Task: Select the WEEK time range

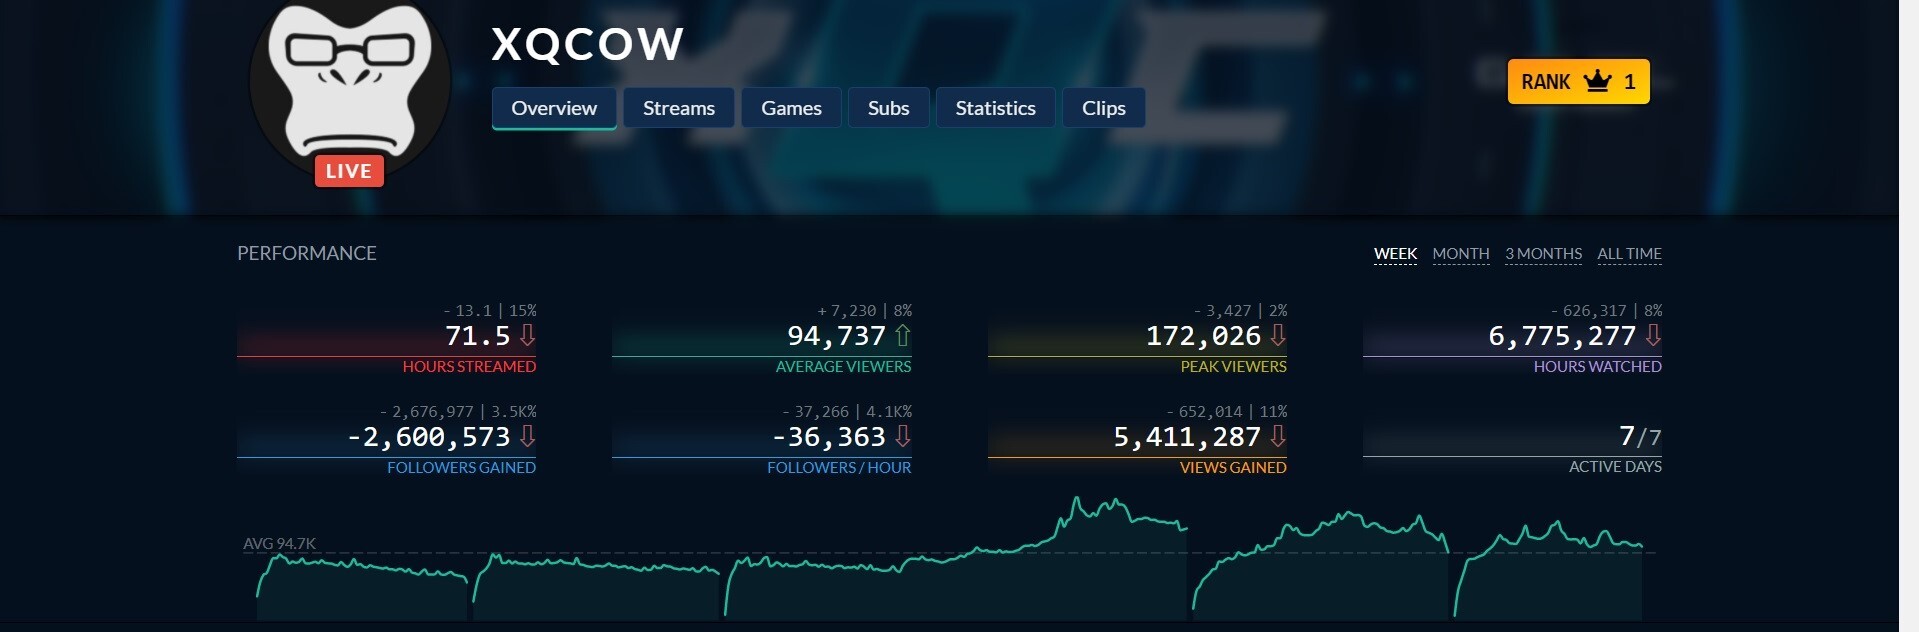Action: (1395, 254)
